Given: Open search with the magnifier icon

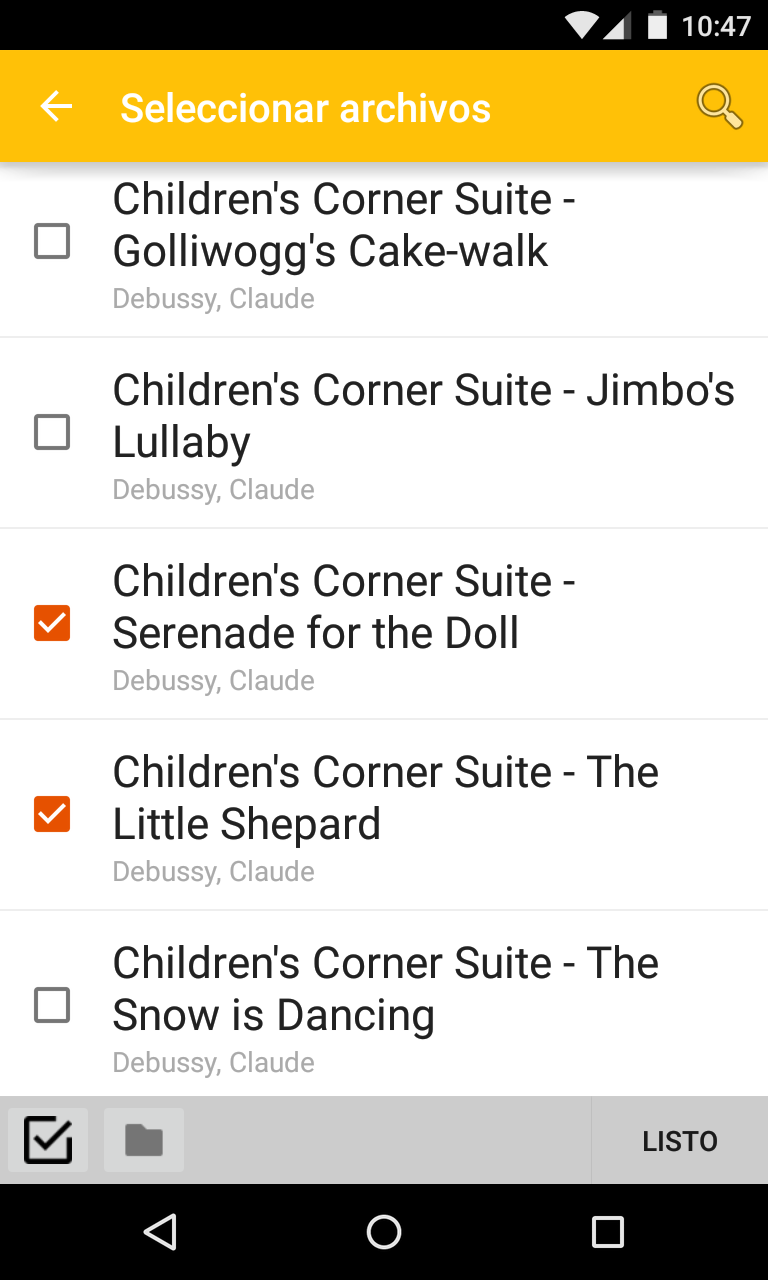Looking at the screenshot, I should click(x=719, y=106).
